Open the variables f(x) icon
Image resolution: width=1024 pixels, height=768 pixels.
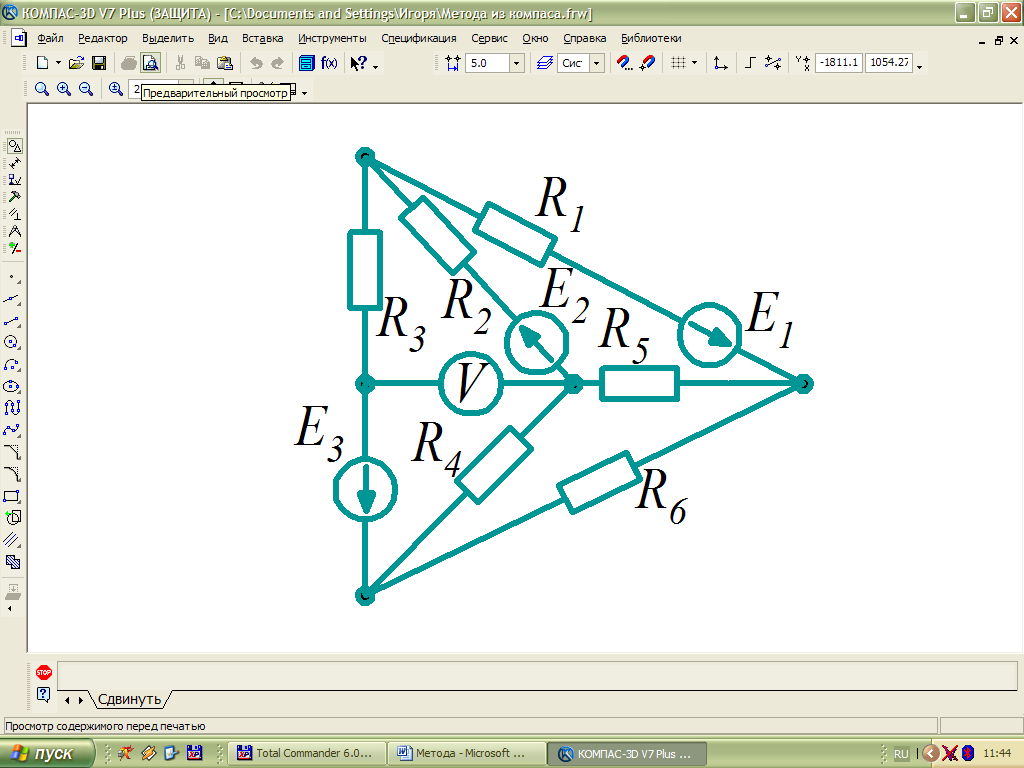click(x=329, y=63)
